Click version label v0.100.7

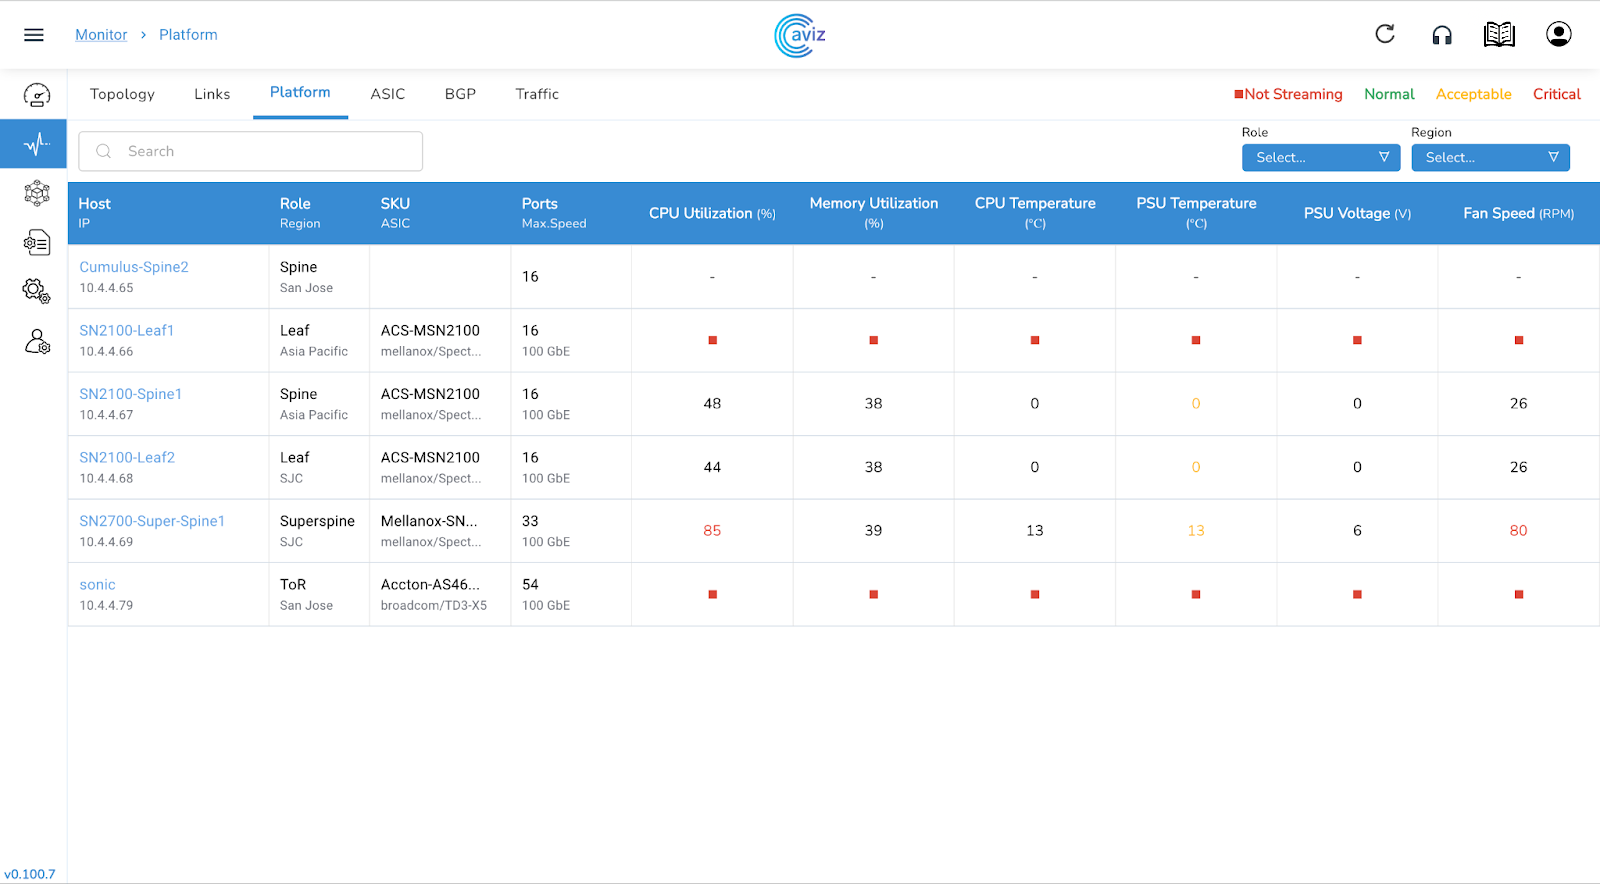(30, 874)
